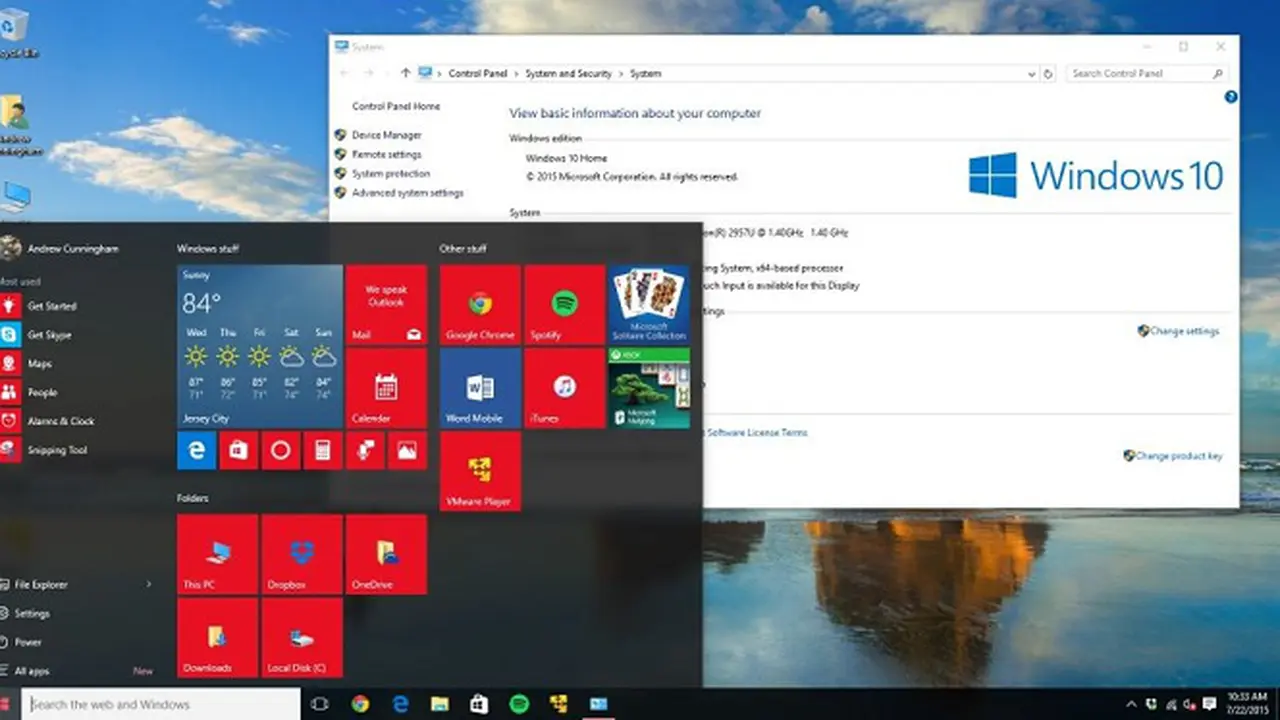The image size is (1280, 720).
Task: Launch the iTunes tile
Action: click(x=565, y=388)
